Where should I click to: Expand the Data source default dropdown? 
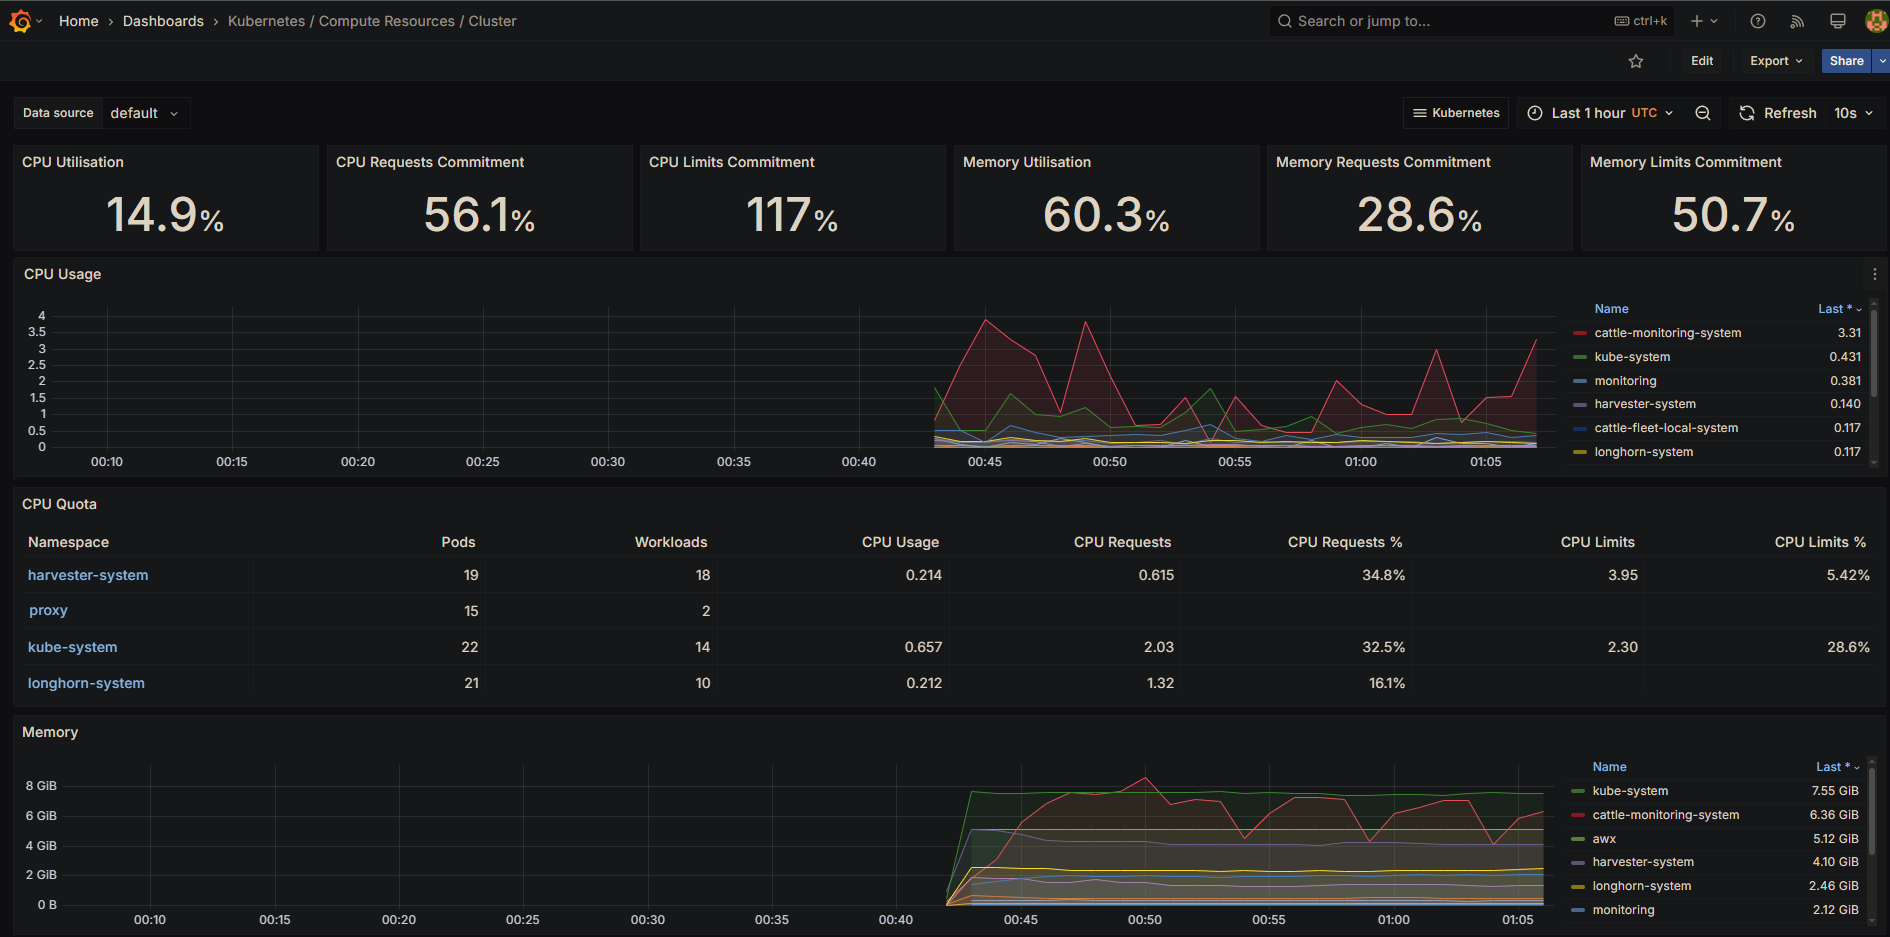pos(146,113)
